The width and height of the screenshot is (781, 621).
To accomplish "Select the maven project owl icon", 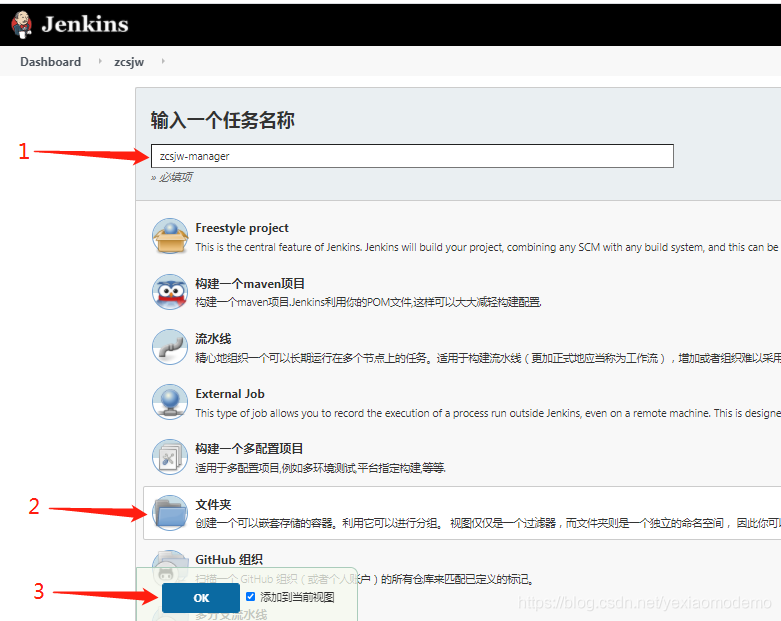I will 170,292.
